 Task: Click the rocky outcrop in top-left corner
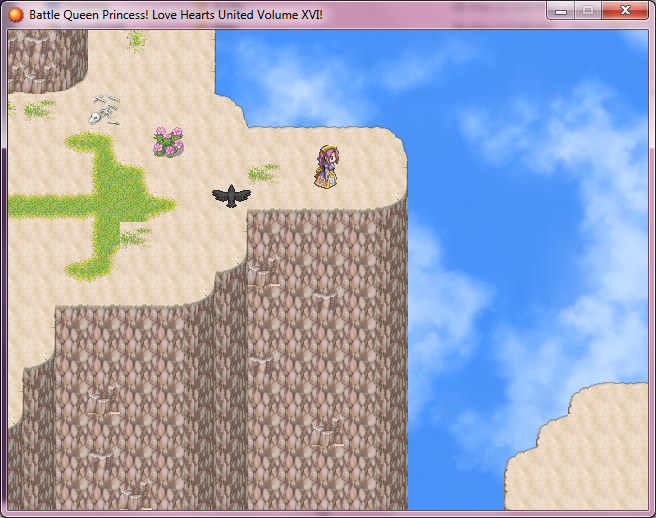45,58
